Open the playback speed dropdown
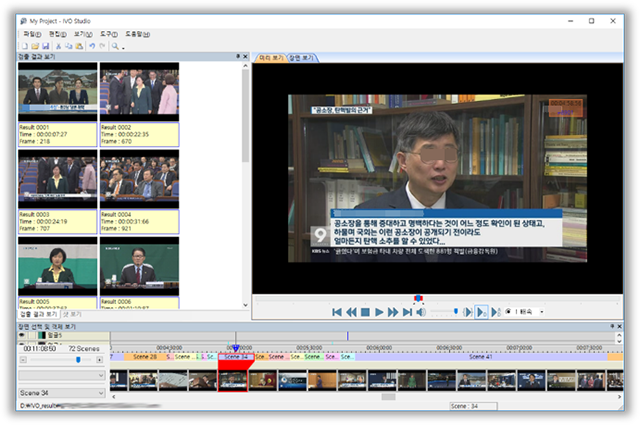 pyautogui.click(x=541, y=312)
